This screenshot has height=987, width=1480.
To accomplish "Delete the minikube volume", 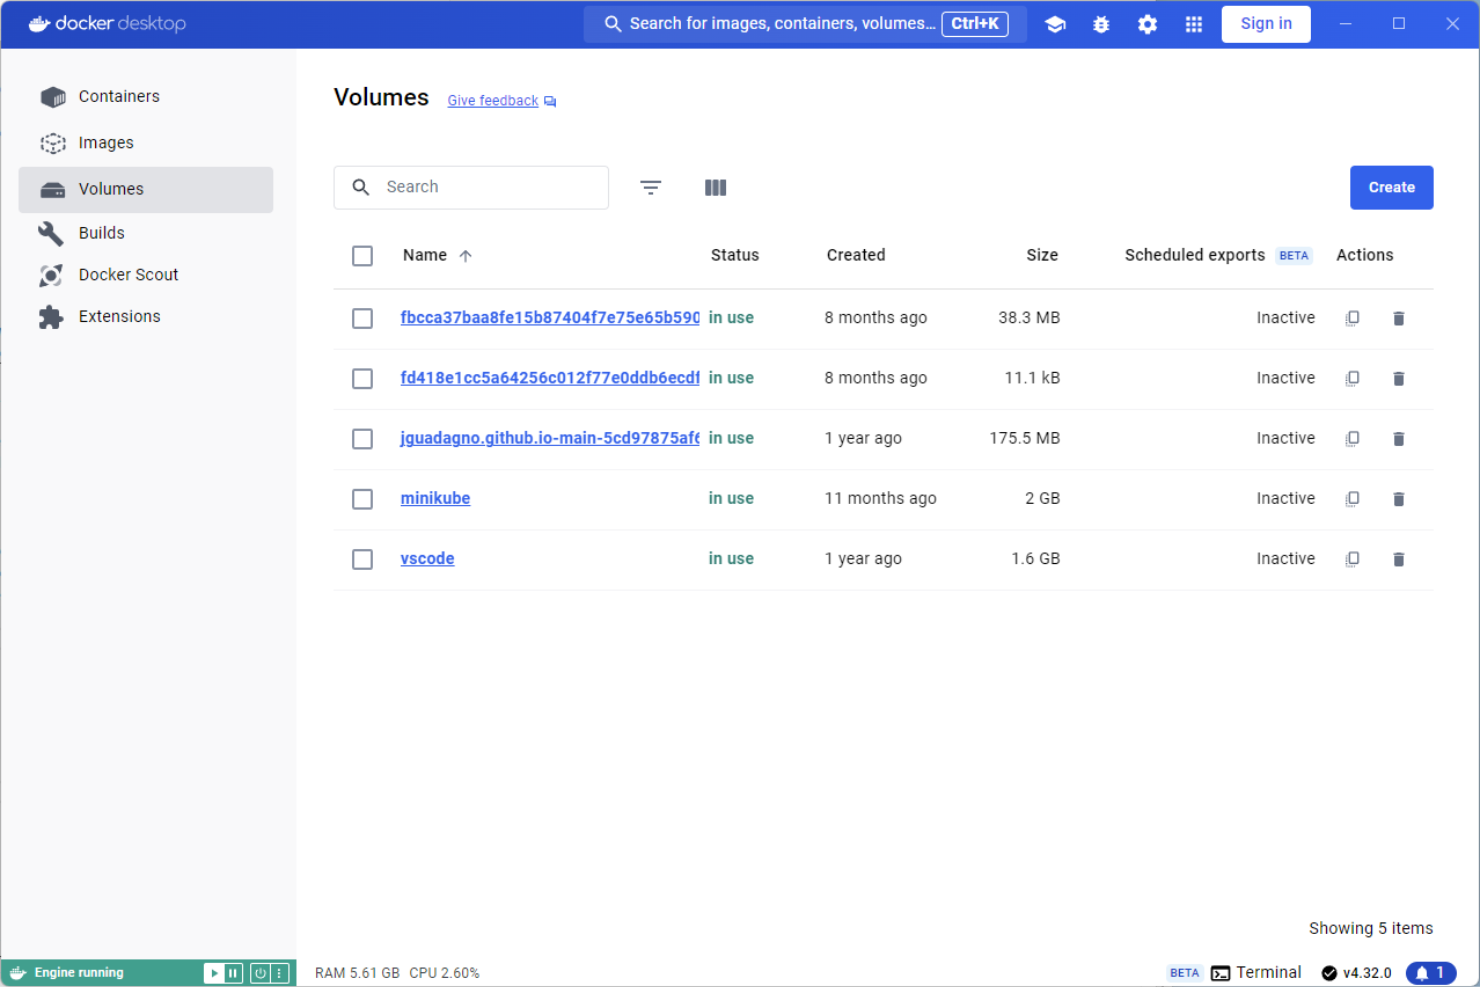I will pyautogui.click(x=1398, y=498).
